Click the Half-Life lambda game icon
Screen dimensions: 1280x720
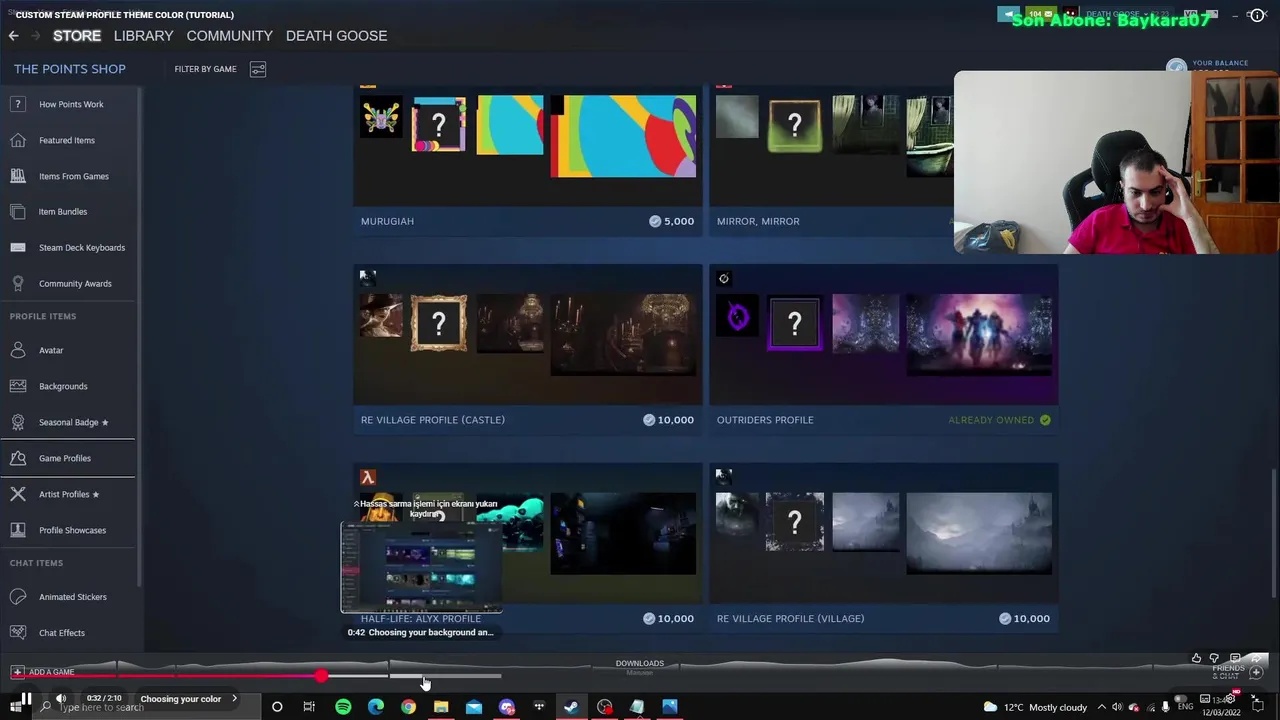(x=368, y=478)
